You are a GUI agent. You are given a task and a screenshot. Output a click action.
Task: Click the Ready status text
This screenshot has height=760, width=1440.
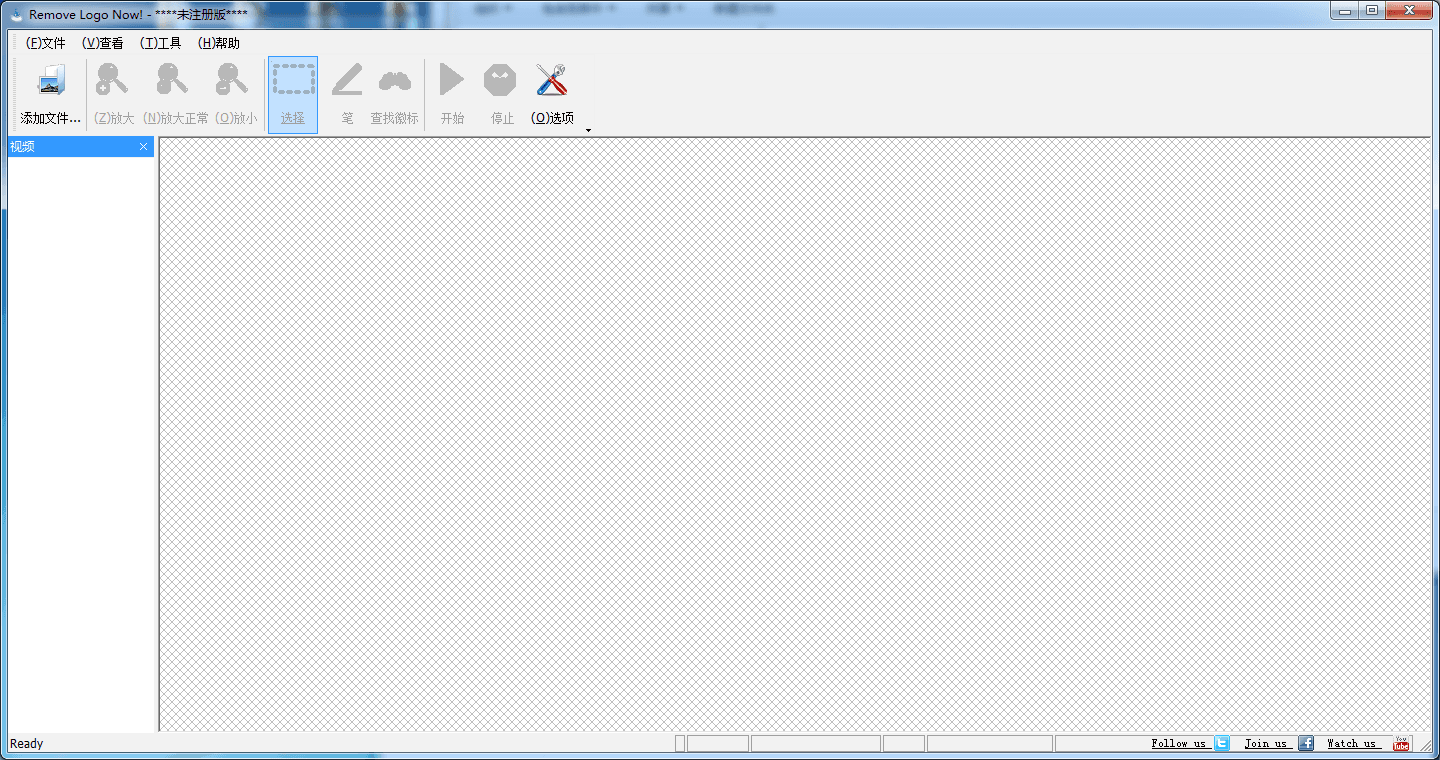pos(27,743)
